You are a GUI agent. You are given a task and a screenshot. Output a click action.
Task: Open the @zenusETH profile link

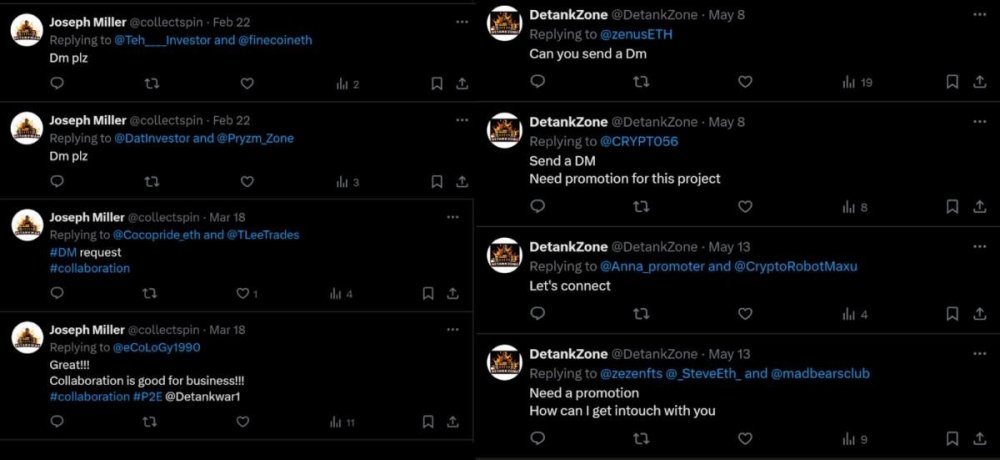pos(635,35)
